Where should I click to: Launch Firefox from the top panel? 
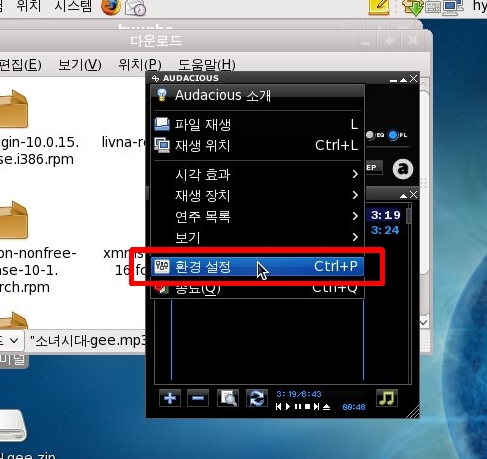pyautogui.click(x=110, y=7)
